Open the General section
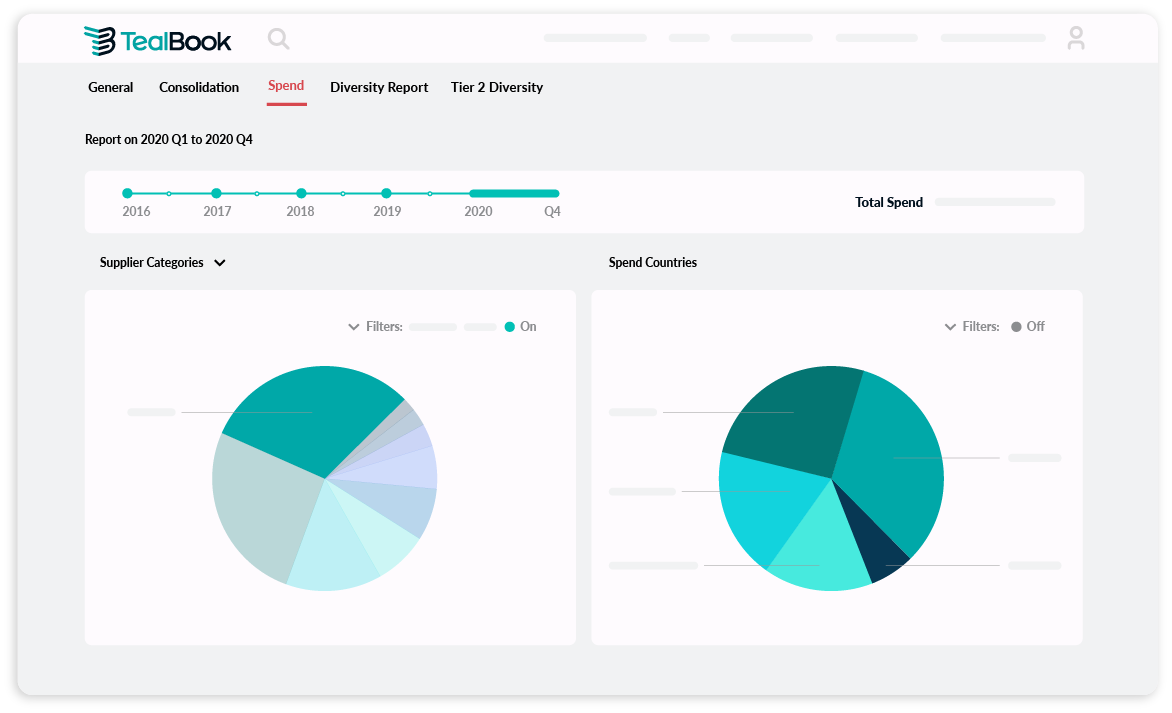The image size is (1172, 713). 110,87
